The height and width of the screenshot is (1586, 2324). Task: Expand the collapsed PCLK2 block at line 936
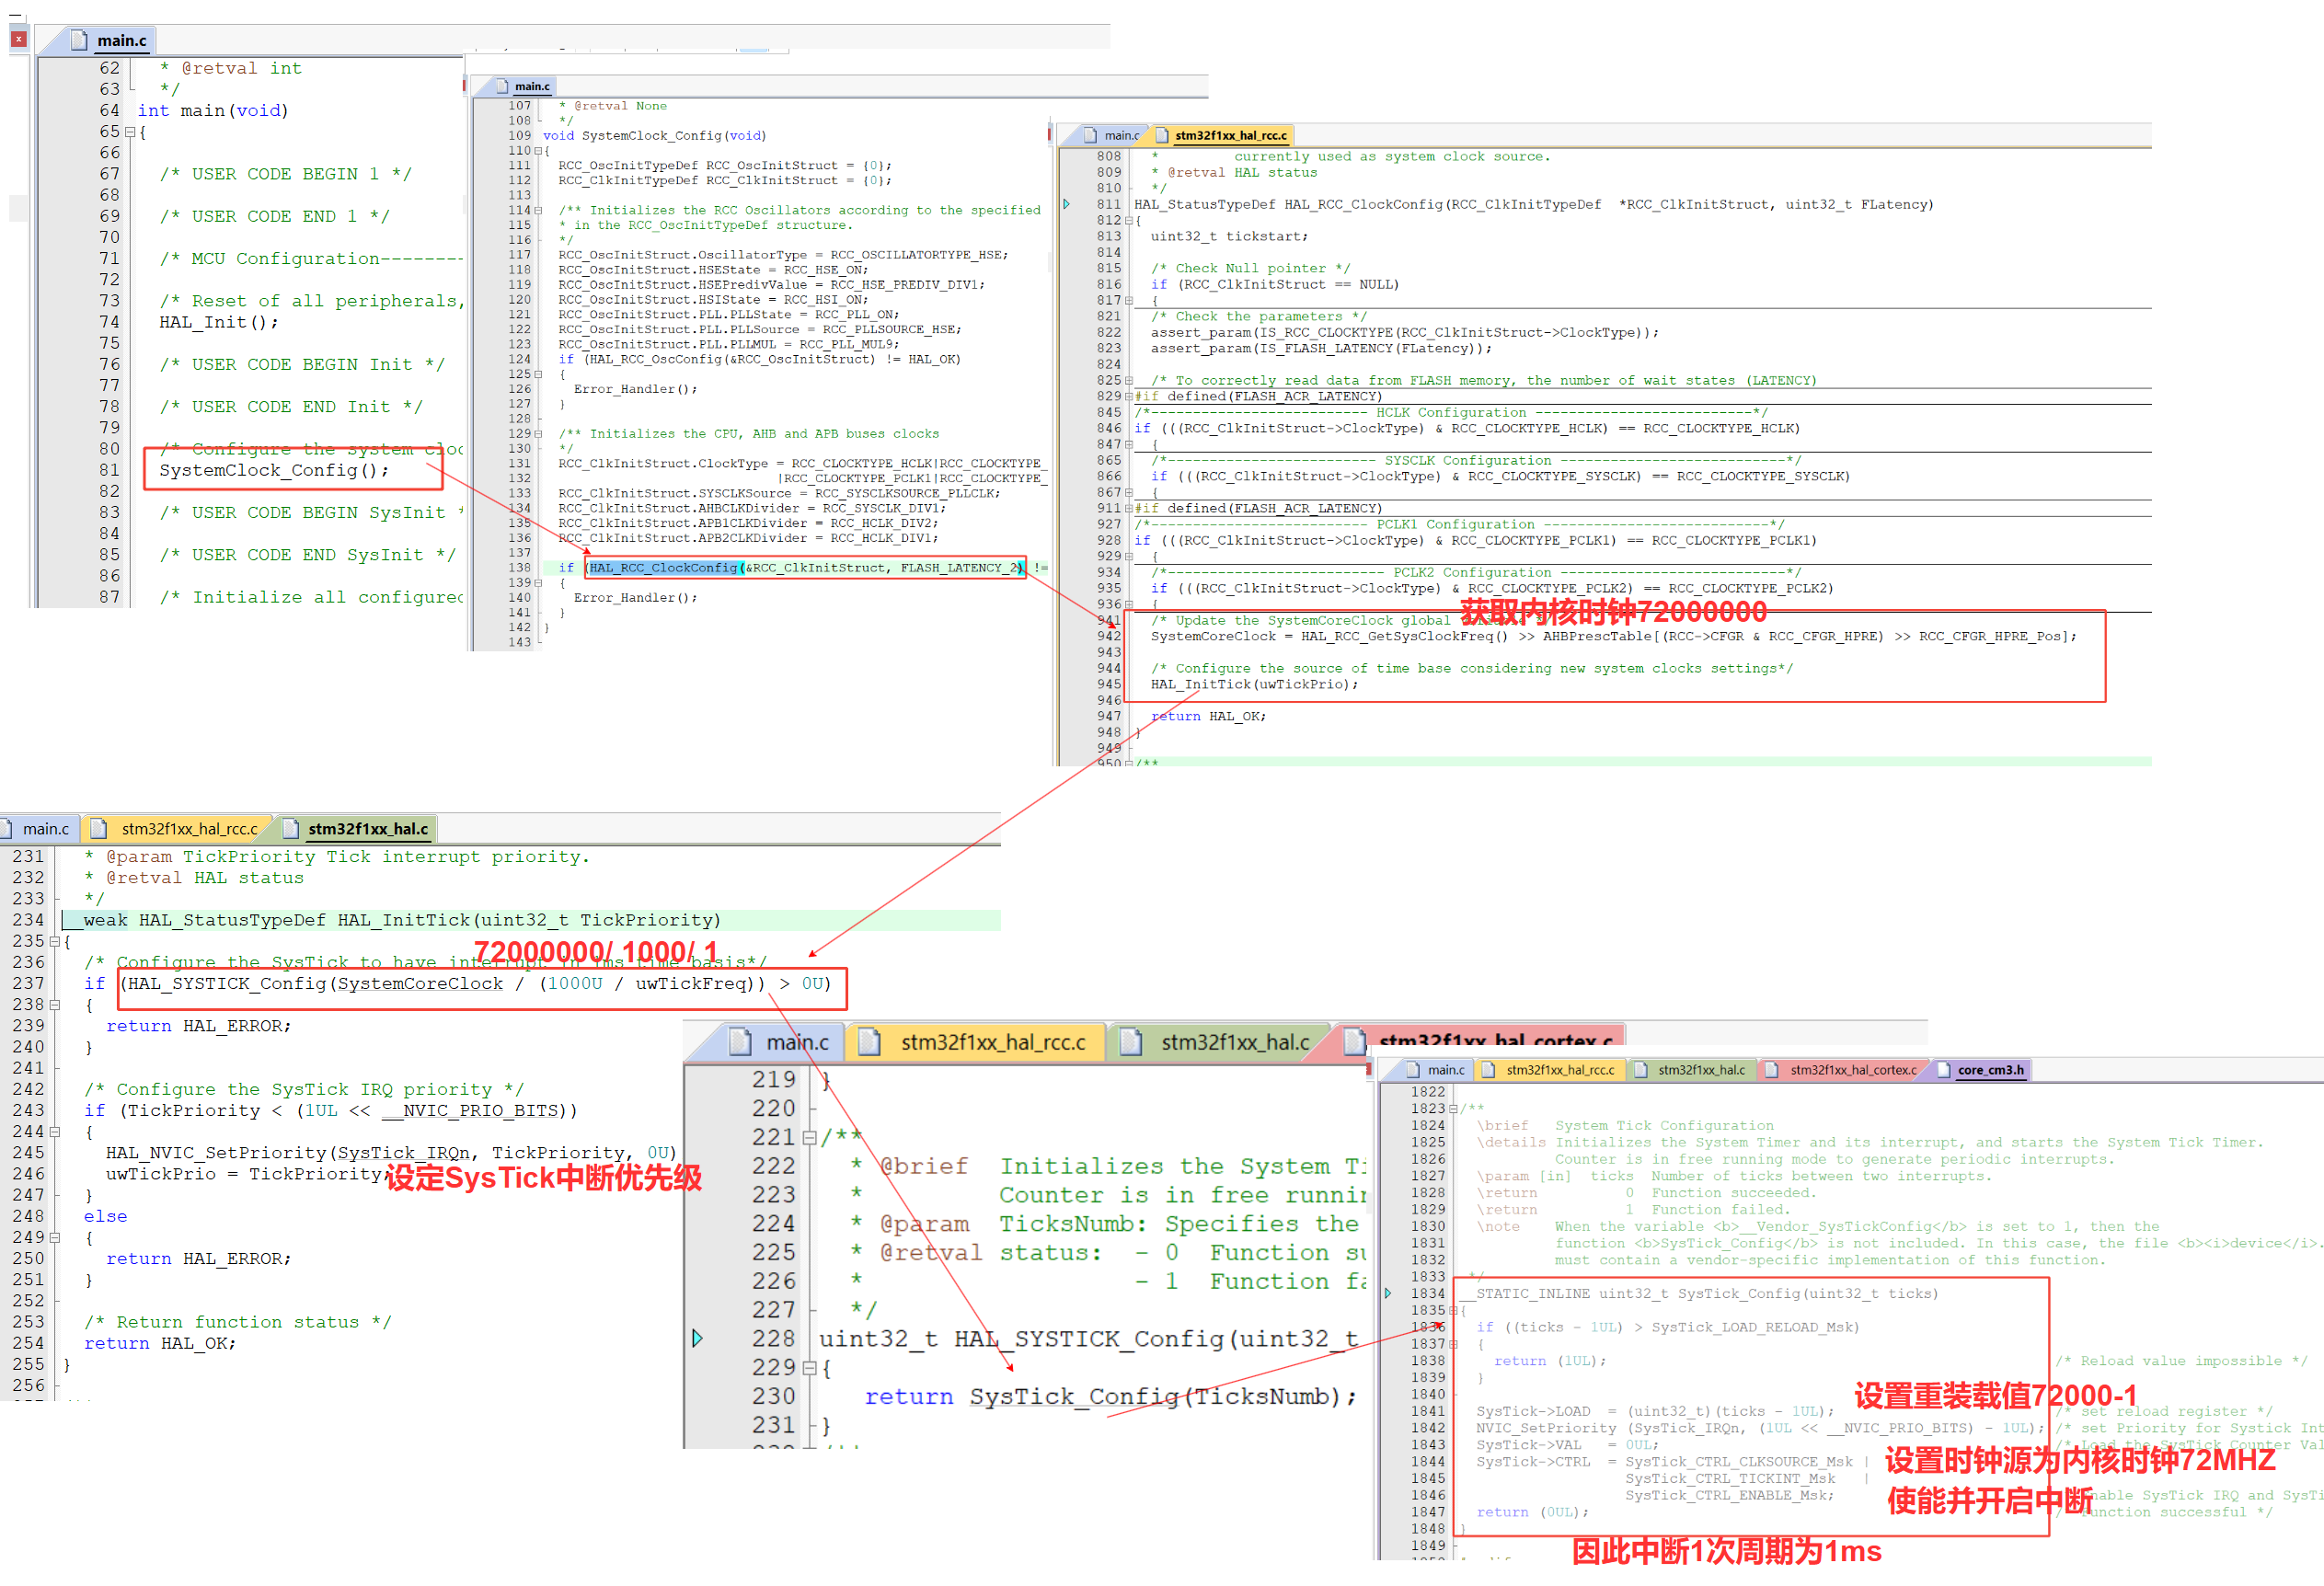pos(1129,604)
